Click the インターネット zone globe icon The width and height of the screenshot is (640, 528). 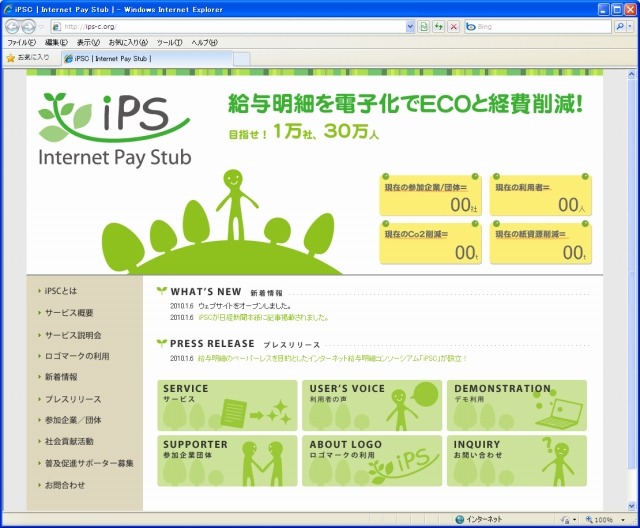point(460,519)
